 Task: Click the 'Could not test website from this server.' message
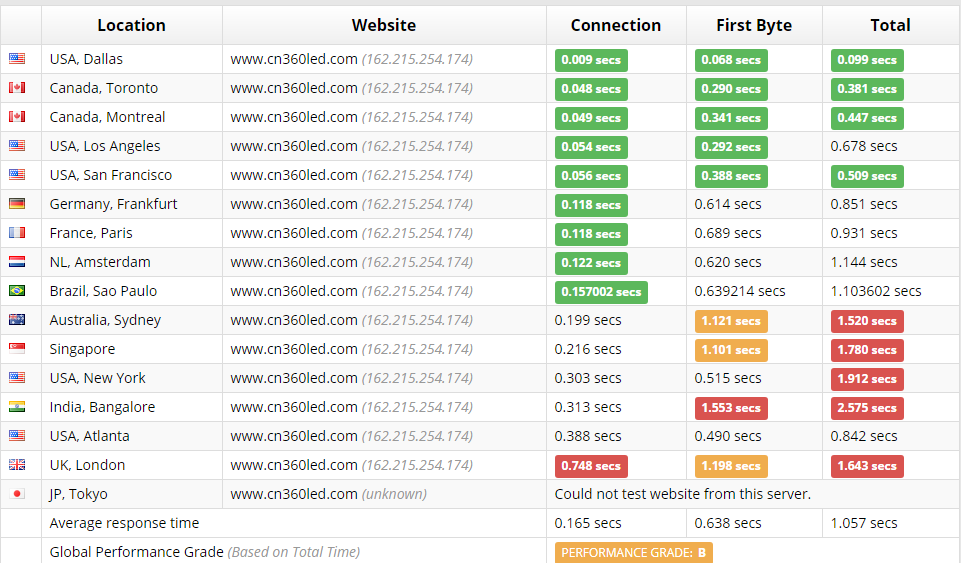(682, 494)
